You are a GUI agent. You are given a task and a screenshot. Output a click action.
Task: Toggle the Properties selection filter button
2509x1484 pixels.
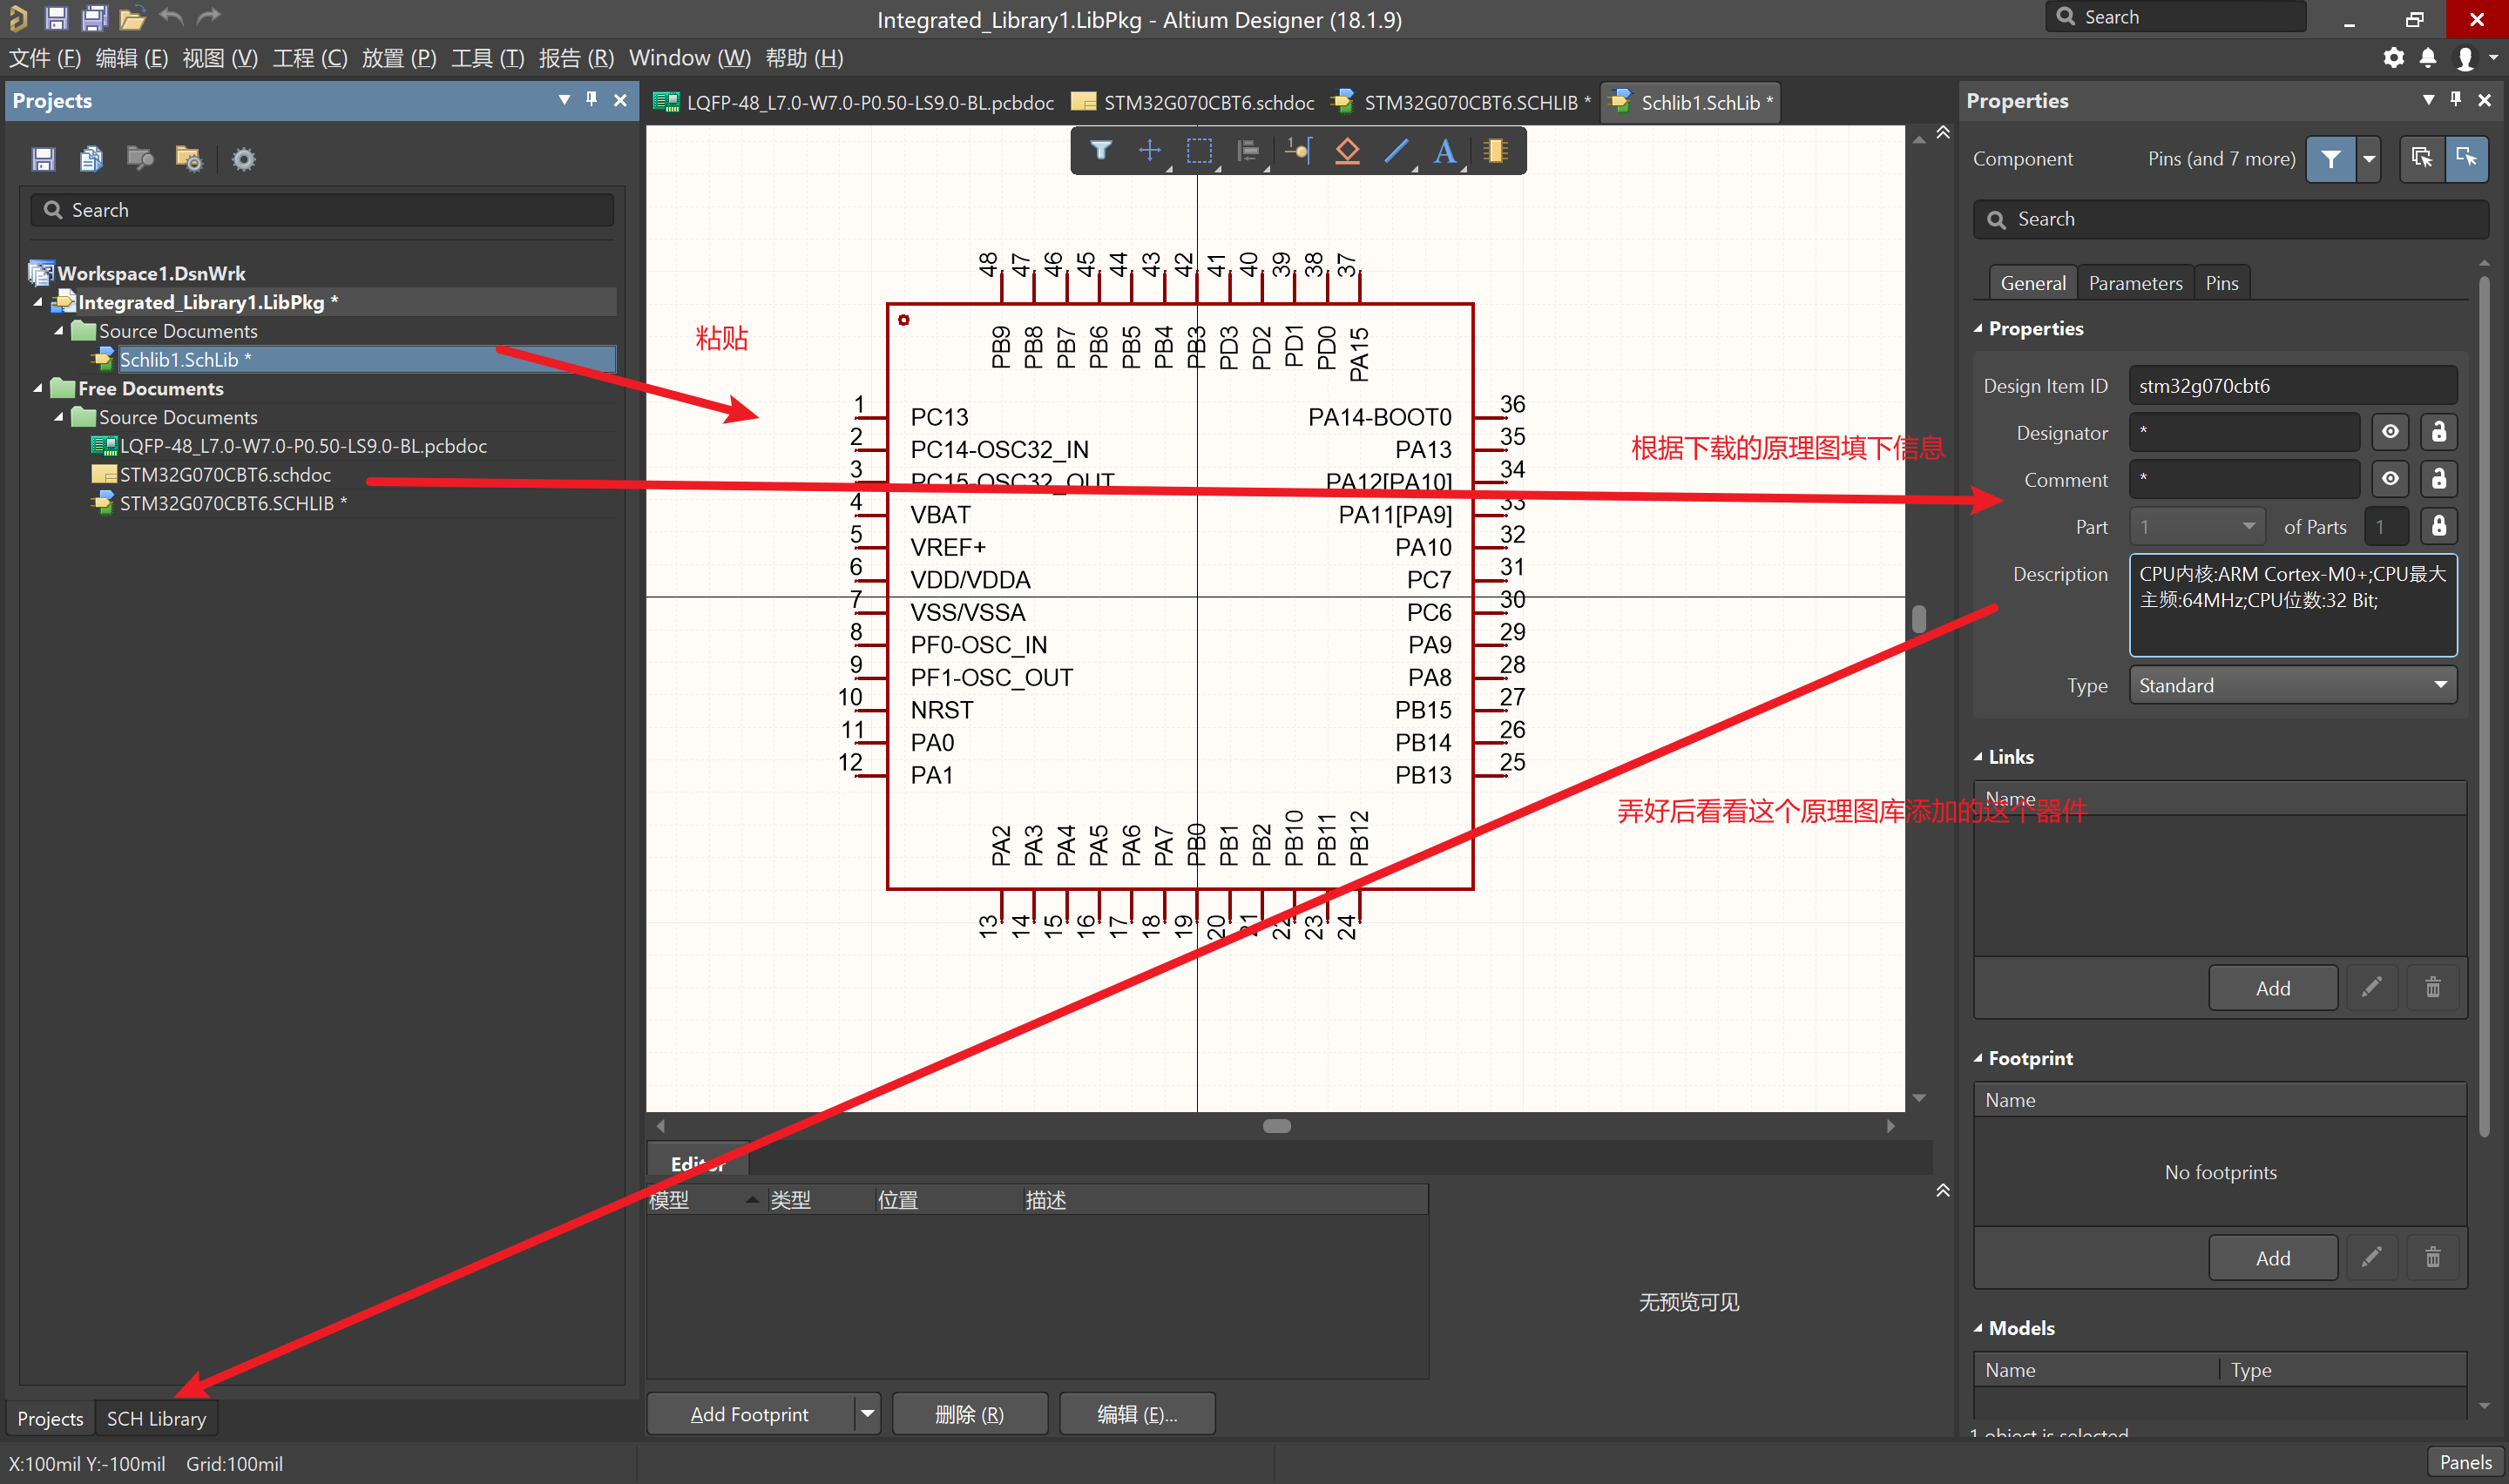(2331, 158)
